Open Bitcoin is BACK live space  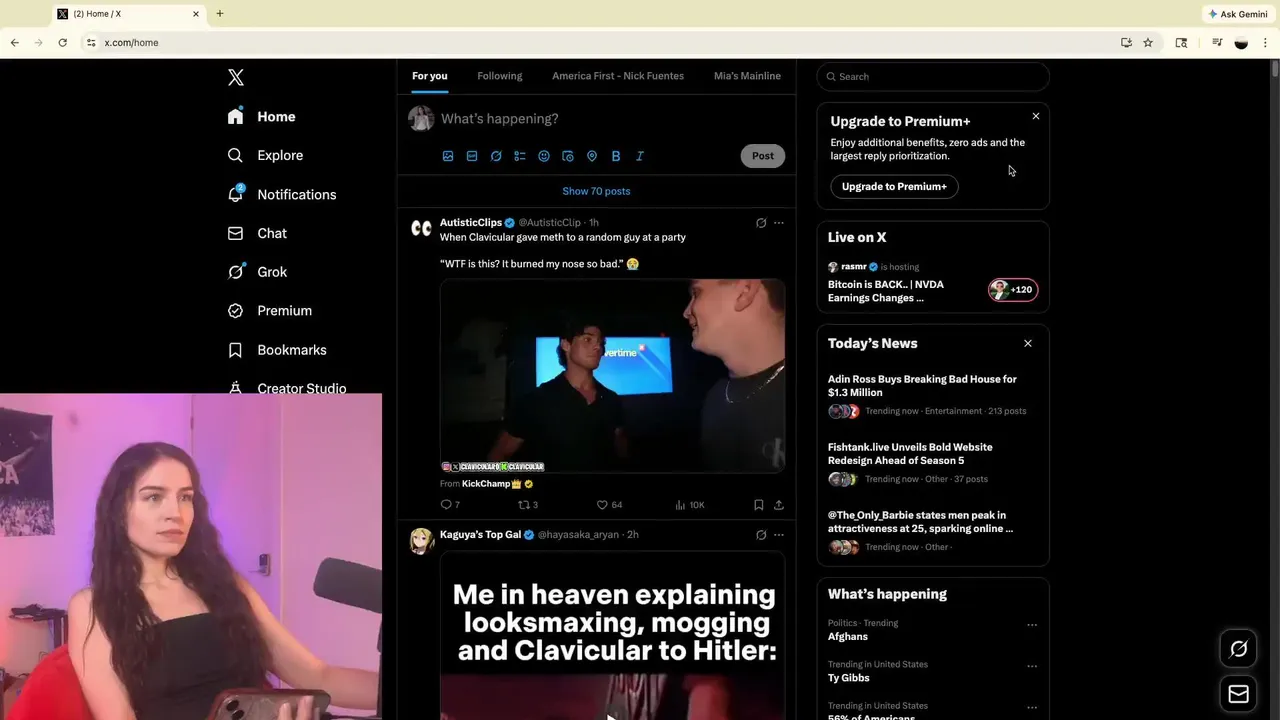(x=886, y=291)
